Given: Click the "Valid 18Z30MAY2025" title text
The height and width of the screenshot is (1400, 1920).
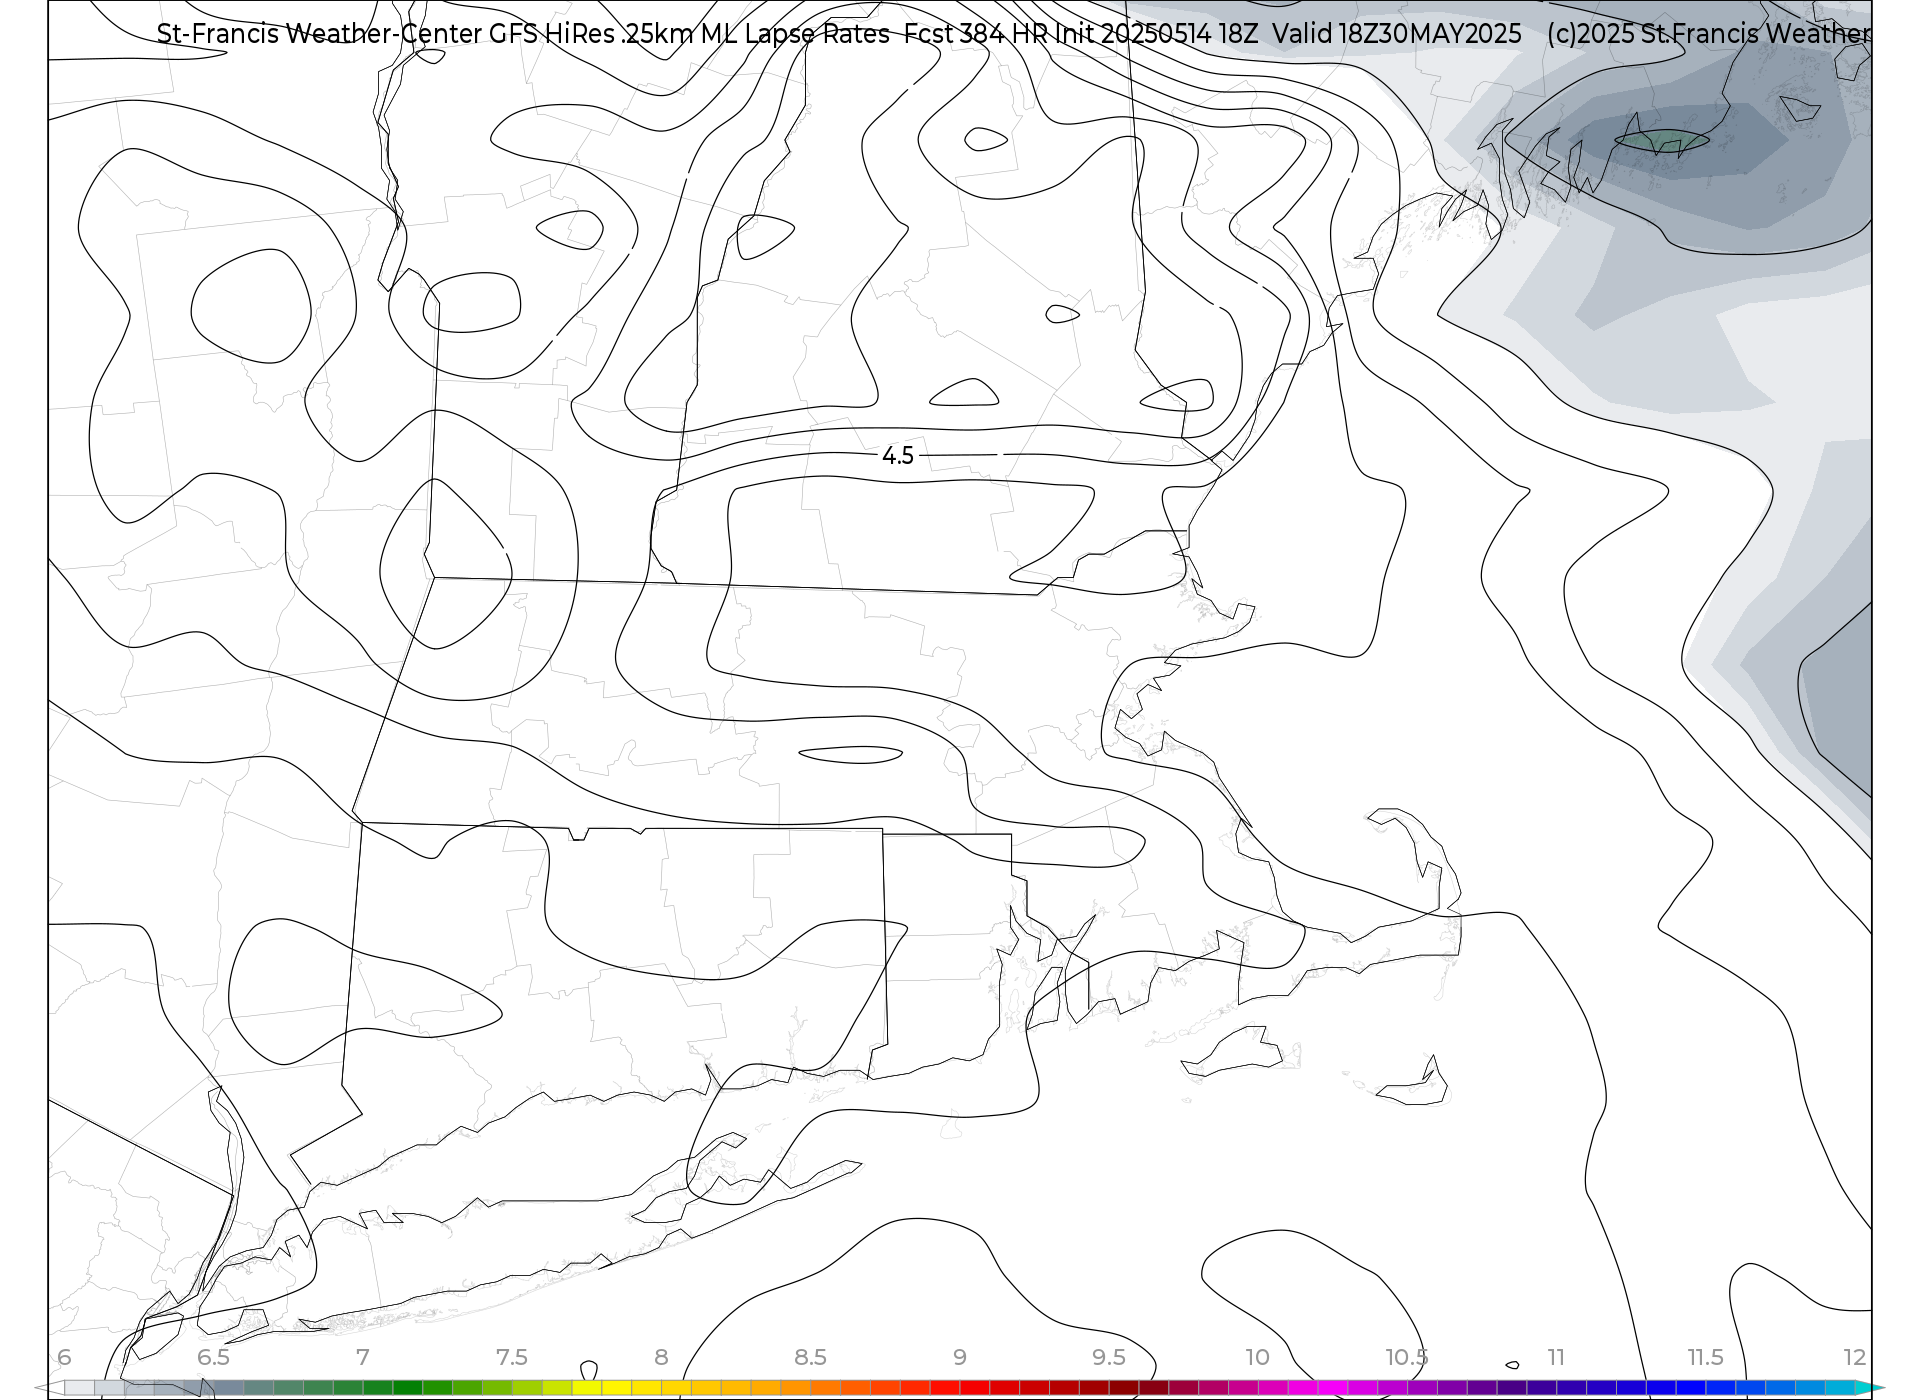Looking at the screenshot, I should 1397,34.
